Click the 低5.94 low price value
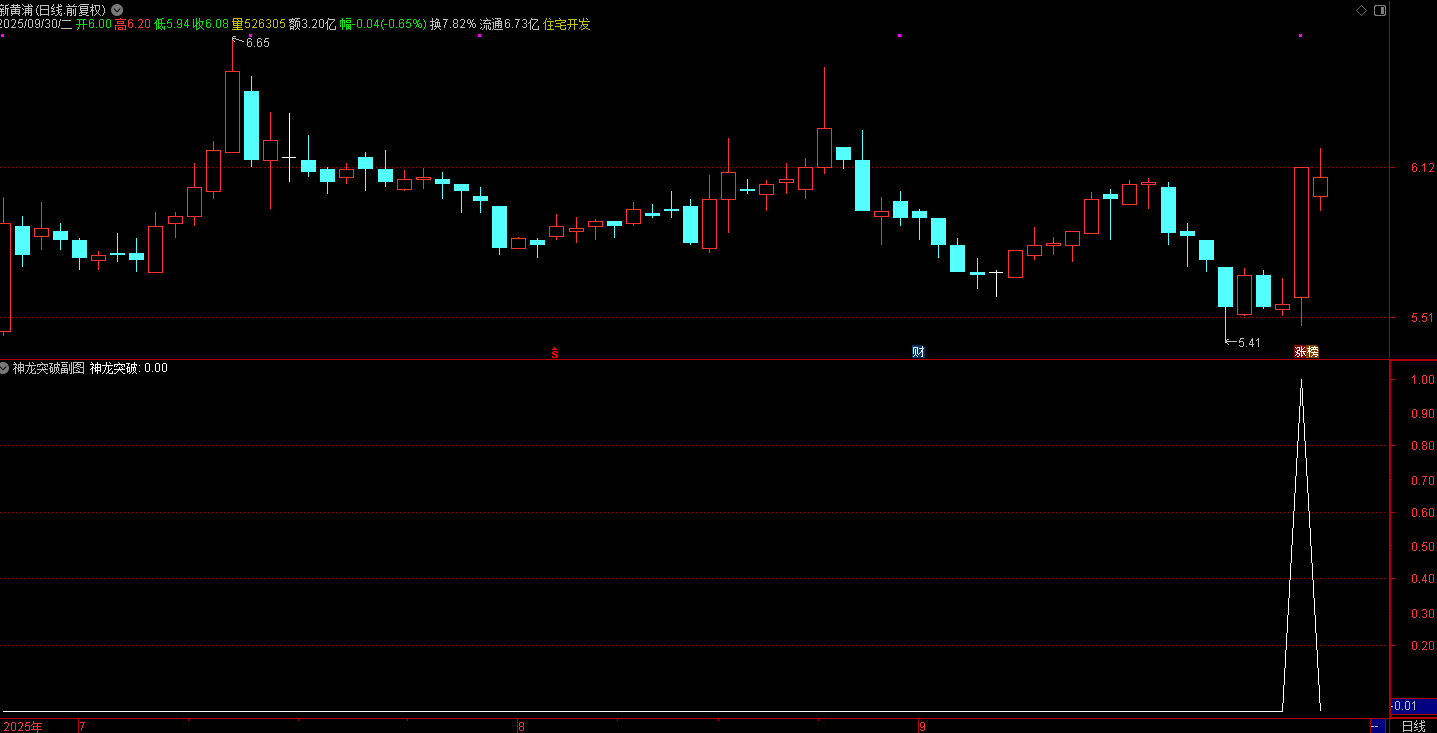 171,24
